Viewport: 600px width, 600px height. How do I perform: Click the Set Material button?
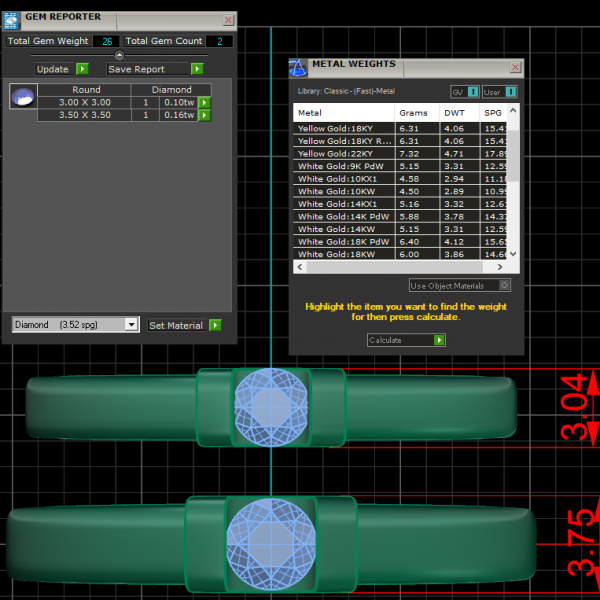176,325
